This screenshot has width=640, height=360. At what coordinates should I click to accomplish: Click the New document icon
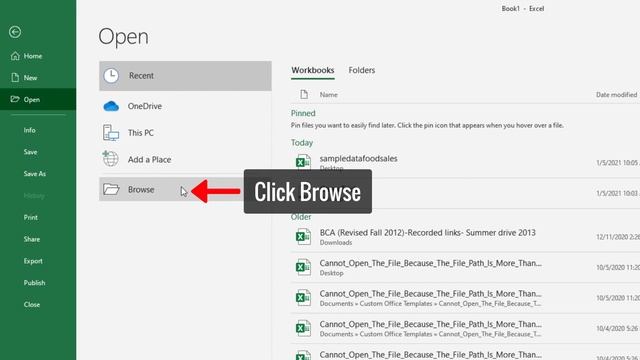[15, 78]
